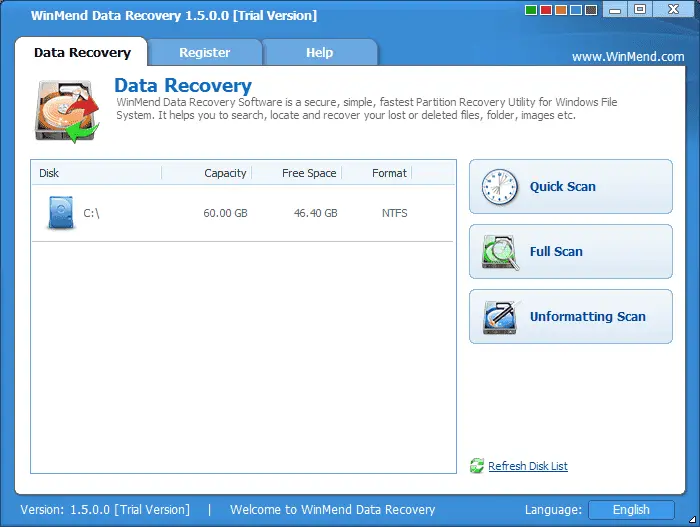The image size is (700, 527).
Task: Start a Full Scan
Action: tap(571, 251)
